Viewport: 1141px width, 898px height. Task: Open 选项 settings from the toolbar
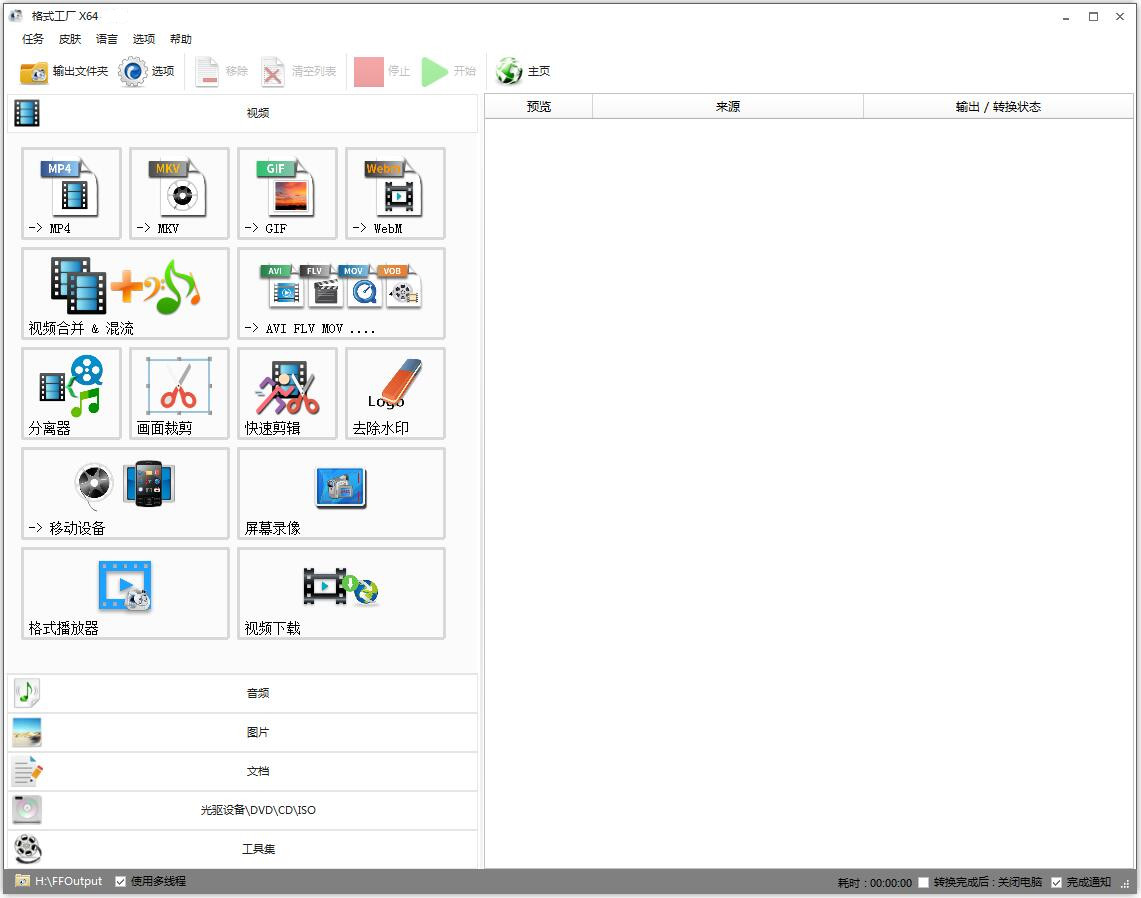[146, 71]
